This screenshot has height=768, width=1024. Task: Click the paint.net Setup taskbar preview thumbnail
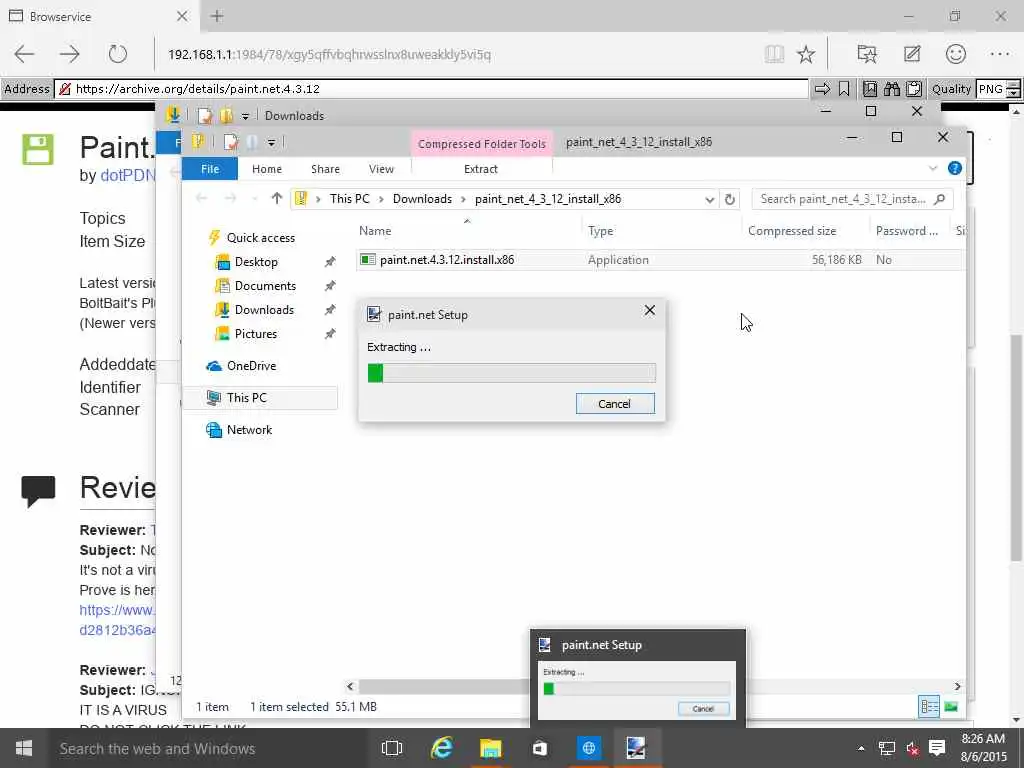click(637, 678)
